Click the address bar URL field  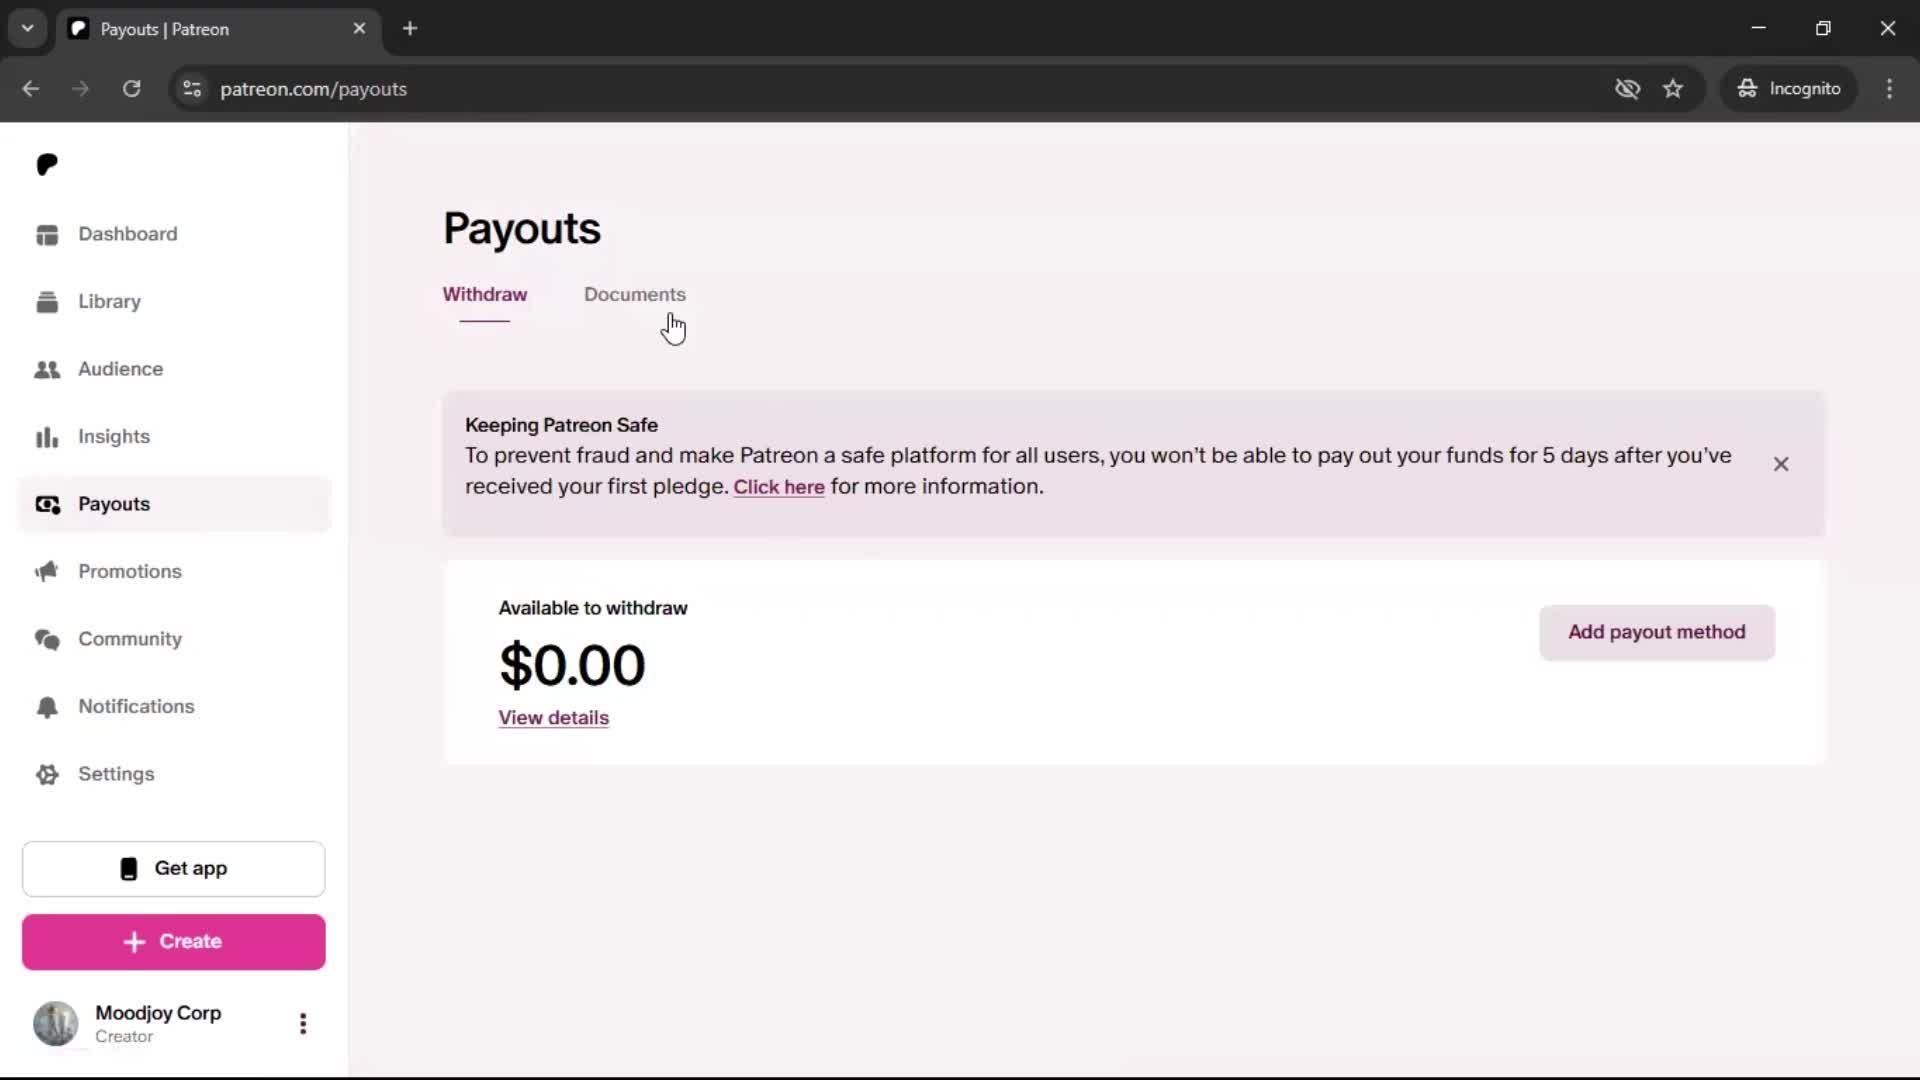pos(900,89)
